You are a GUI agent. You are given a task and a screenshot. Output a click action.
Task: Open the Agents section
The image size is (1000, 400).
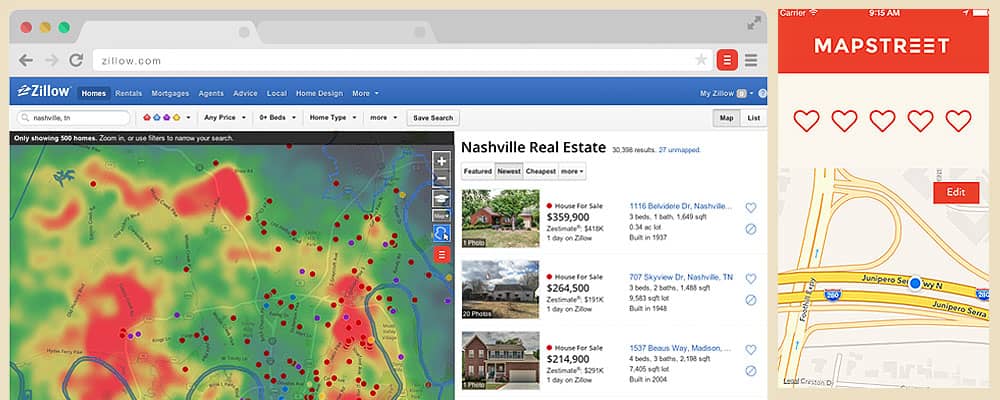coord(211,93)
